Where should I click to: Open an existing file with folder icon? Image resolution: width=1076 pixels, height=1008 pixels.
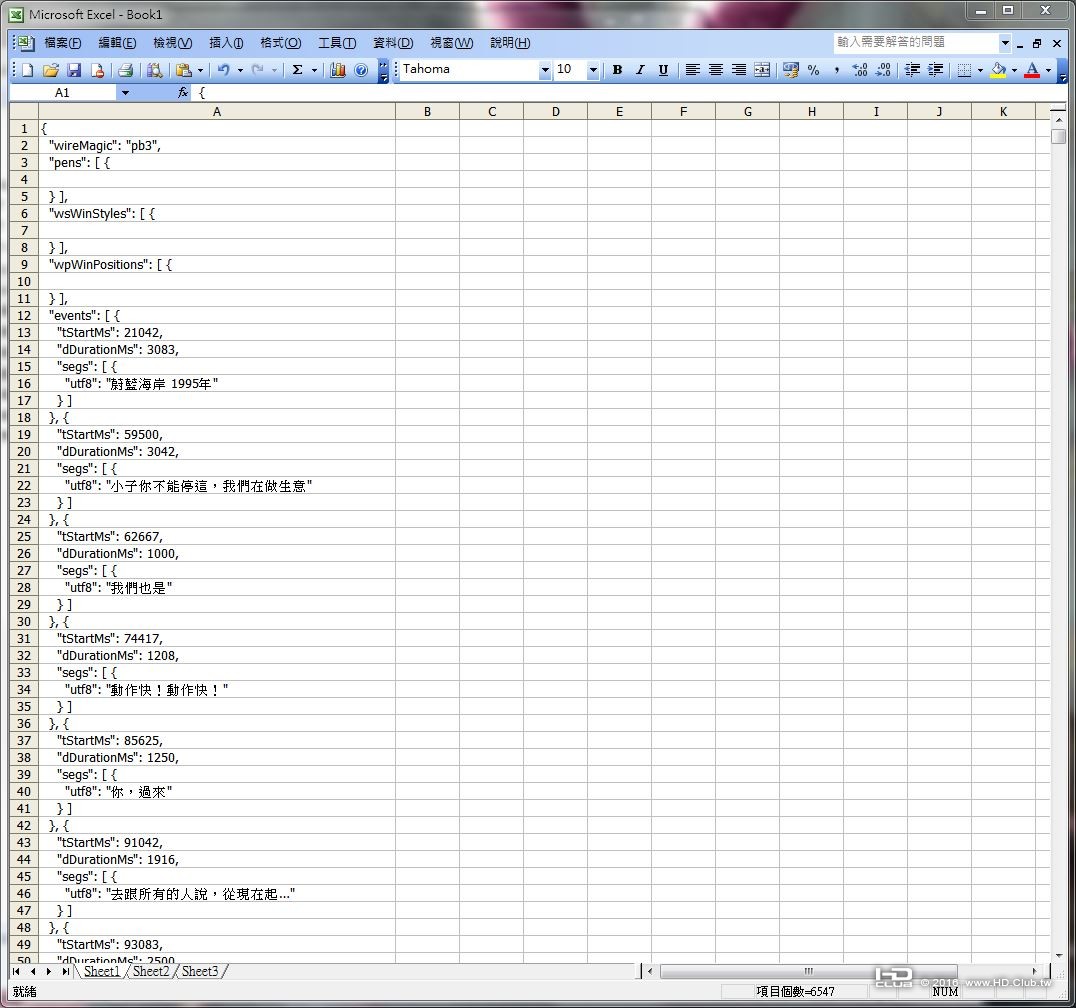(50, 70)
